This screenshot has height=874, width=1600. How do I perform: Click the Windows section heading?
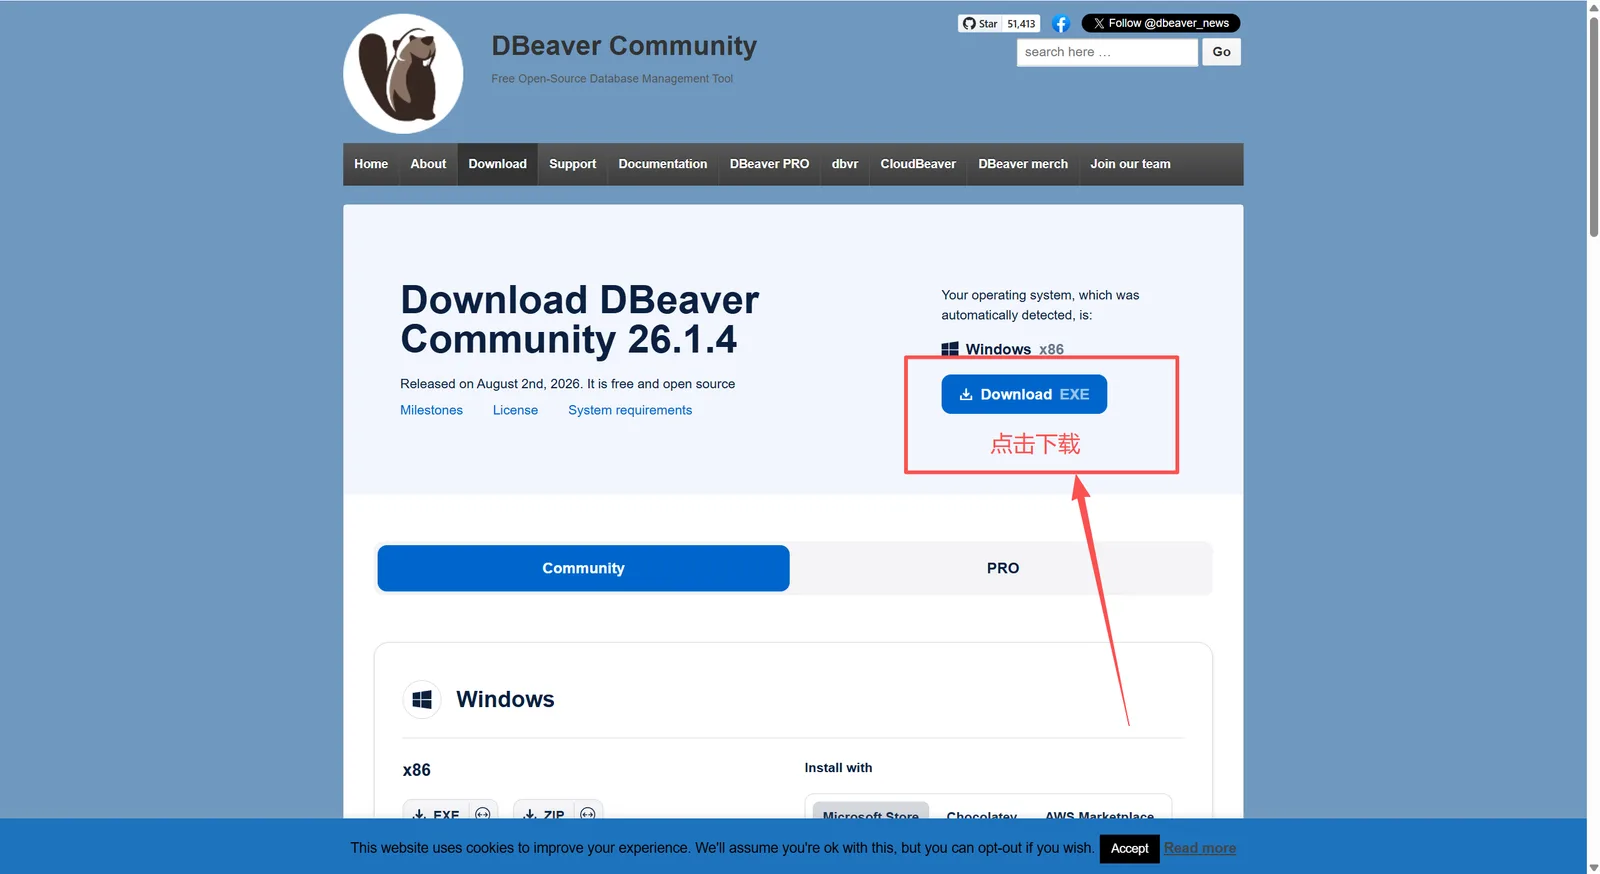point(505,699)
